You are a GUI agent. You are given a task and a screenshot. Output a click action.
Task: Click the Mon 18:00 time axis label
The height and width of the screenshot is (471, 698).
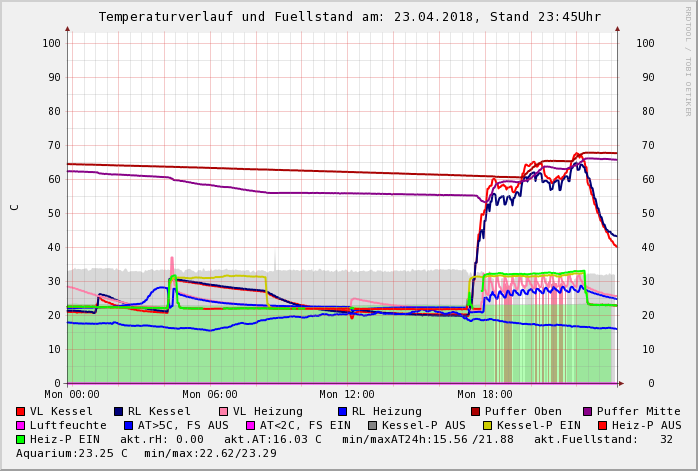(x=484, y=395)
